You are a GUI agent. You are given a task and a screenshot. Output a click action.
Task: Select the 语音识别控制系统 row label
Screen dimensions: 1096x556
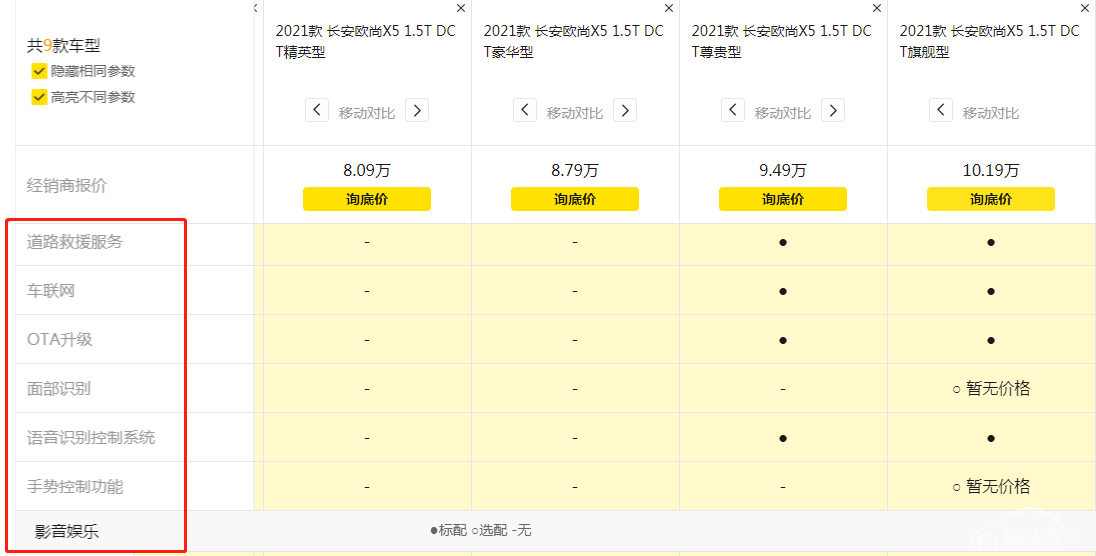coord(91,438)
